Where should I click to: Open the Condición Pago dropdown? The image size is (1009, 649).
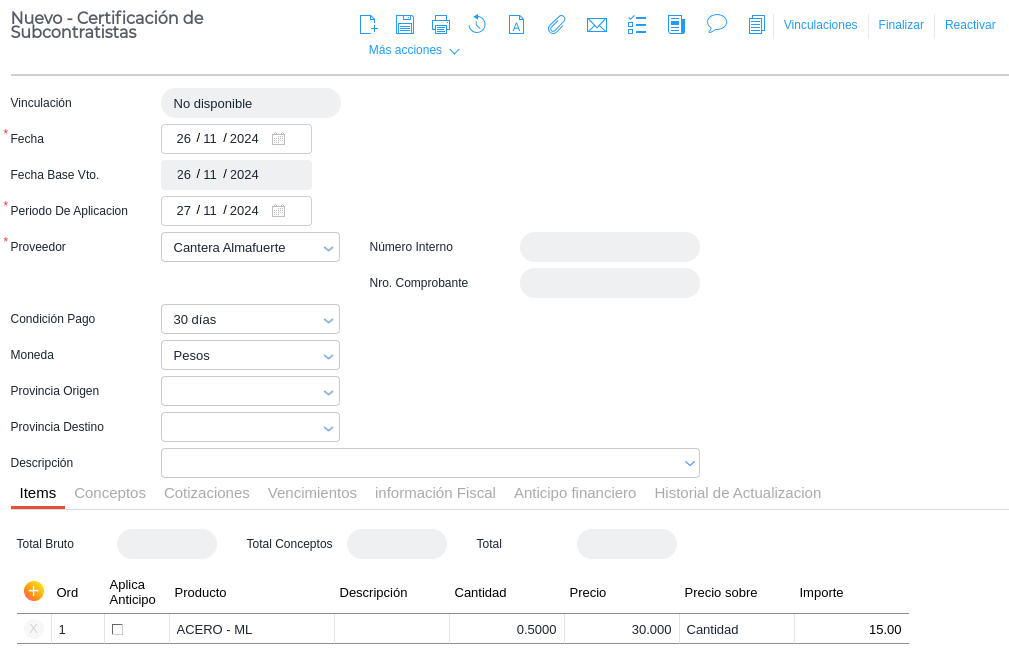coord(328,320)
